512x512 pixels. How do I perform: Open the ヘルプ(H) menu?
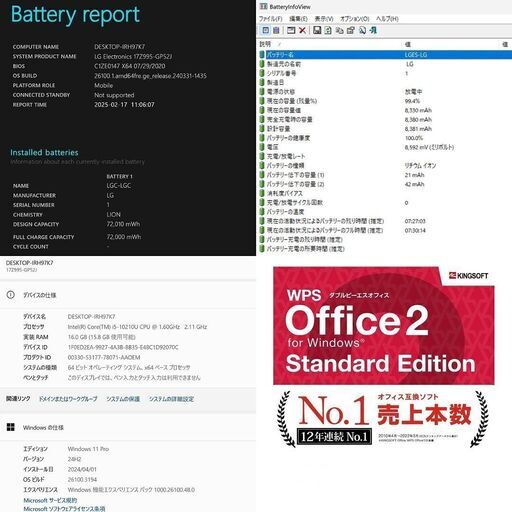[x=387, y=19]
